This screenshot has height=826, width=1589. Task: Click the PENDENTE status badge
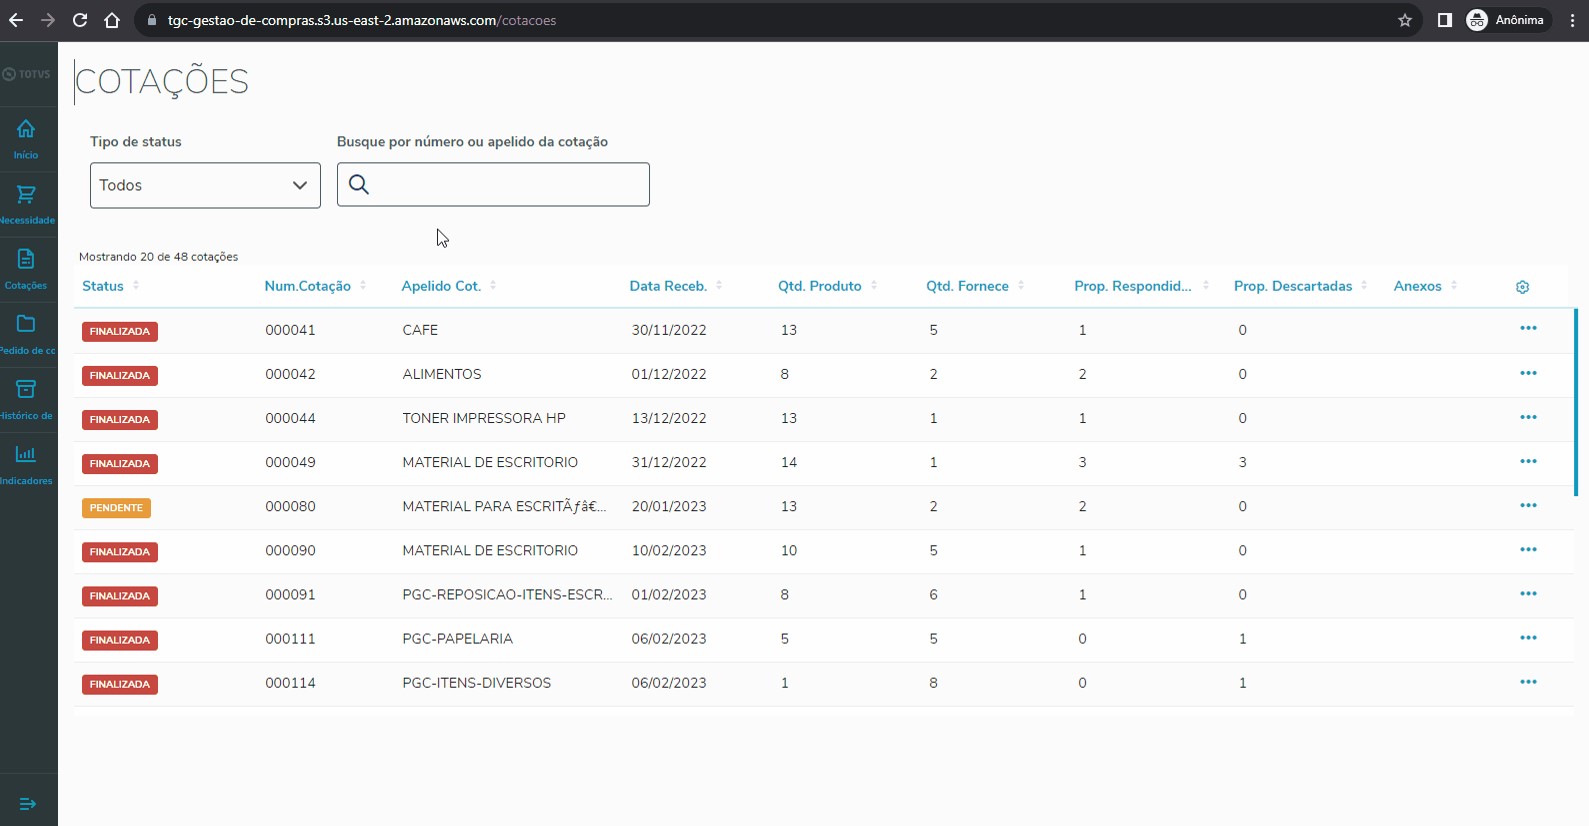coord(116,508)
